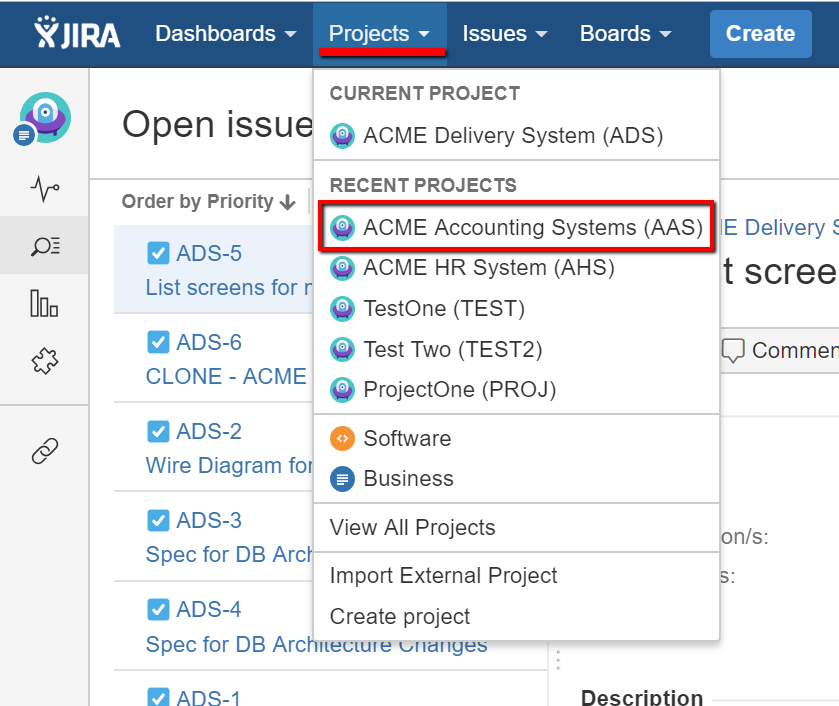This screenshot has width=839, height=706.
Task: Open the 'List screens for' issue summary
Action: coord(229,287)
